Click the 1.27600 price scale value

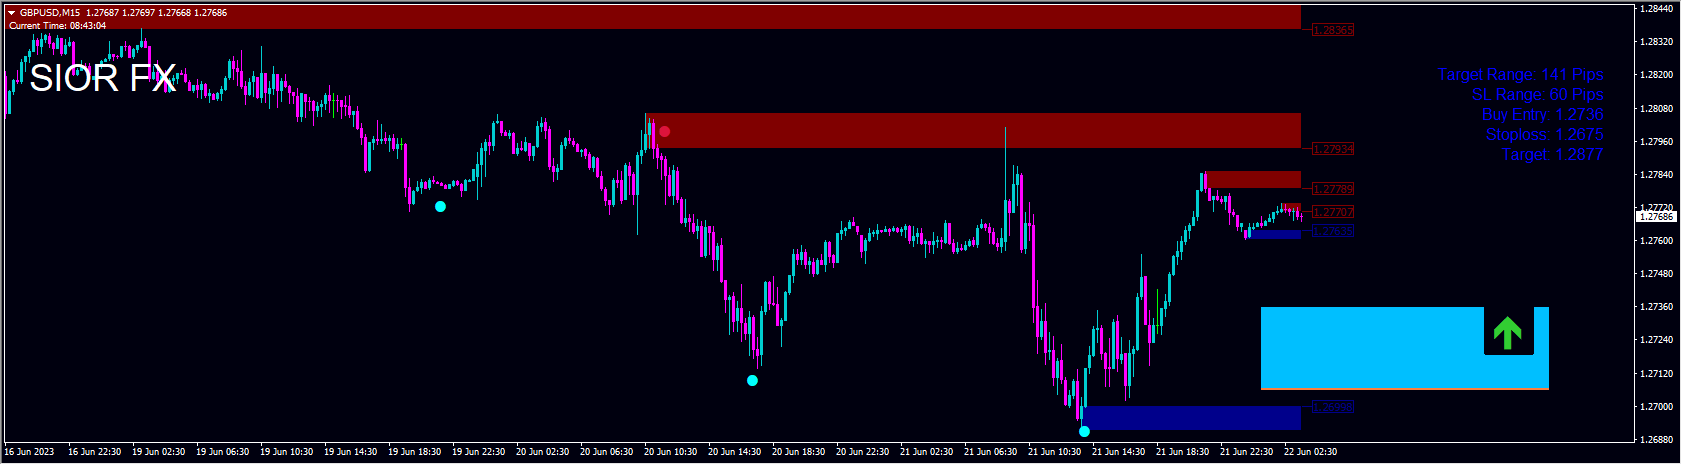click(x=1658, y=241)
